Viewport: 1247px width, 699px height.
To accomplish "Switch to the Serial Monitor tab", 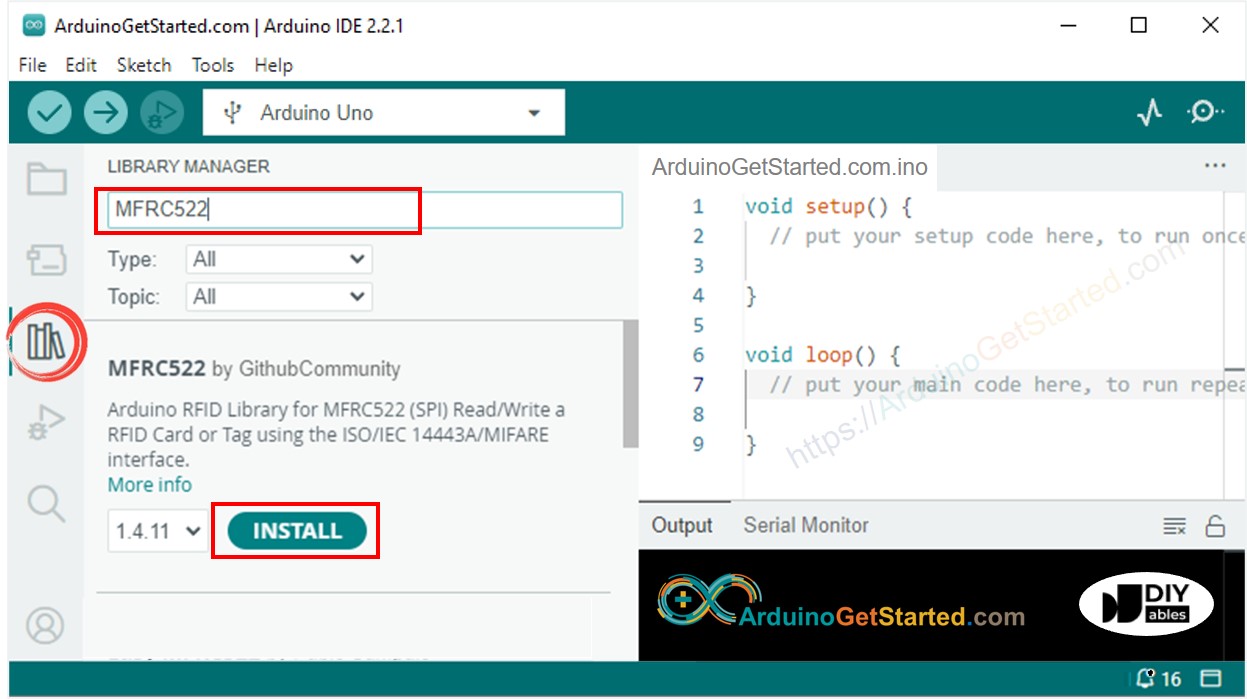I will click(805, 525).
